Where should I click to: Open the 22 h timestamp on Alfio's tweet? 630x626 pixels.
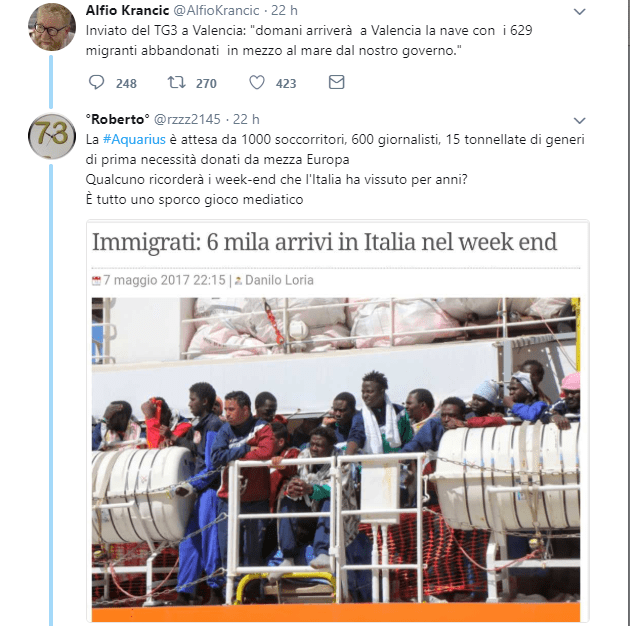(284, 10)
